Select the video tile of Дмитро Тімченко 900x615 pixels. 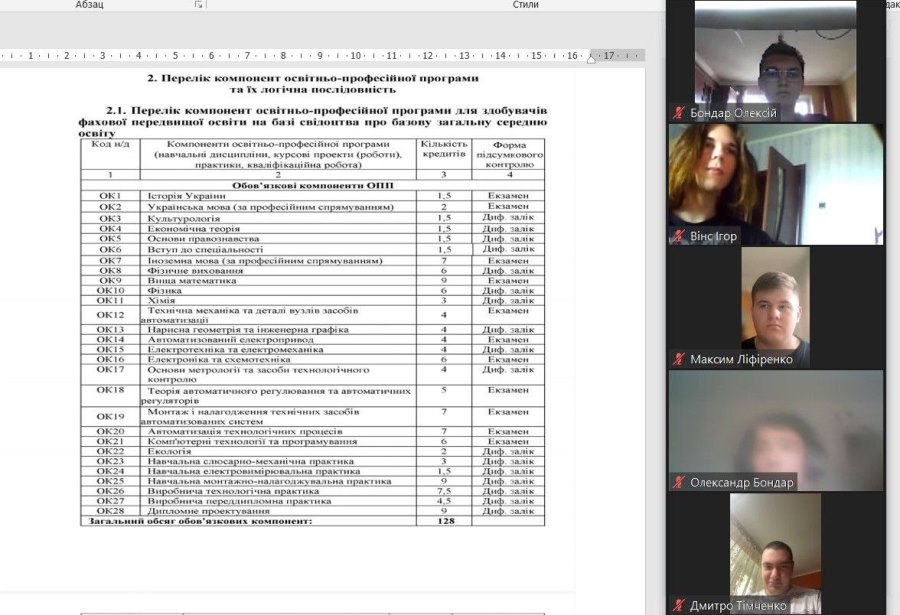[775, 554]
